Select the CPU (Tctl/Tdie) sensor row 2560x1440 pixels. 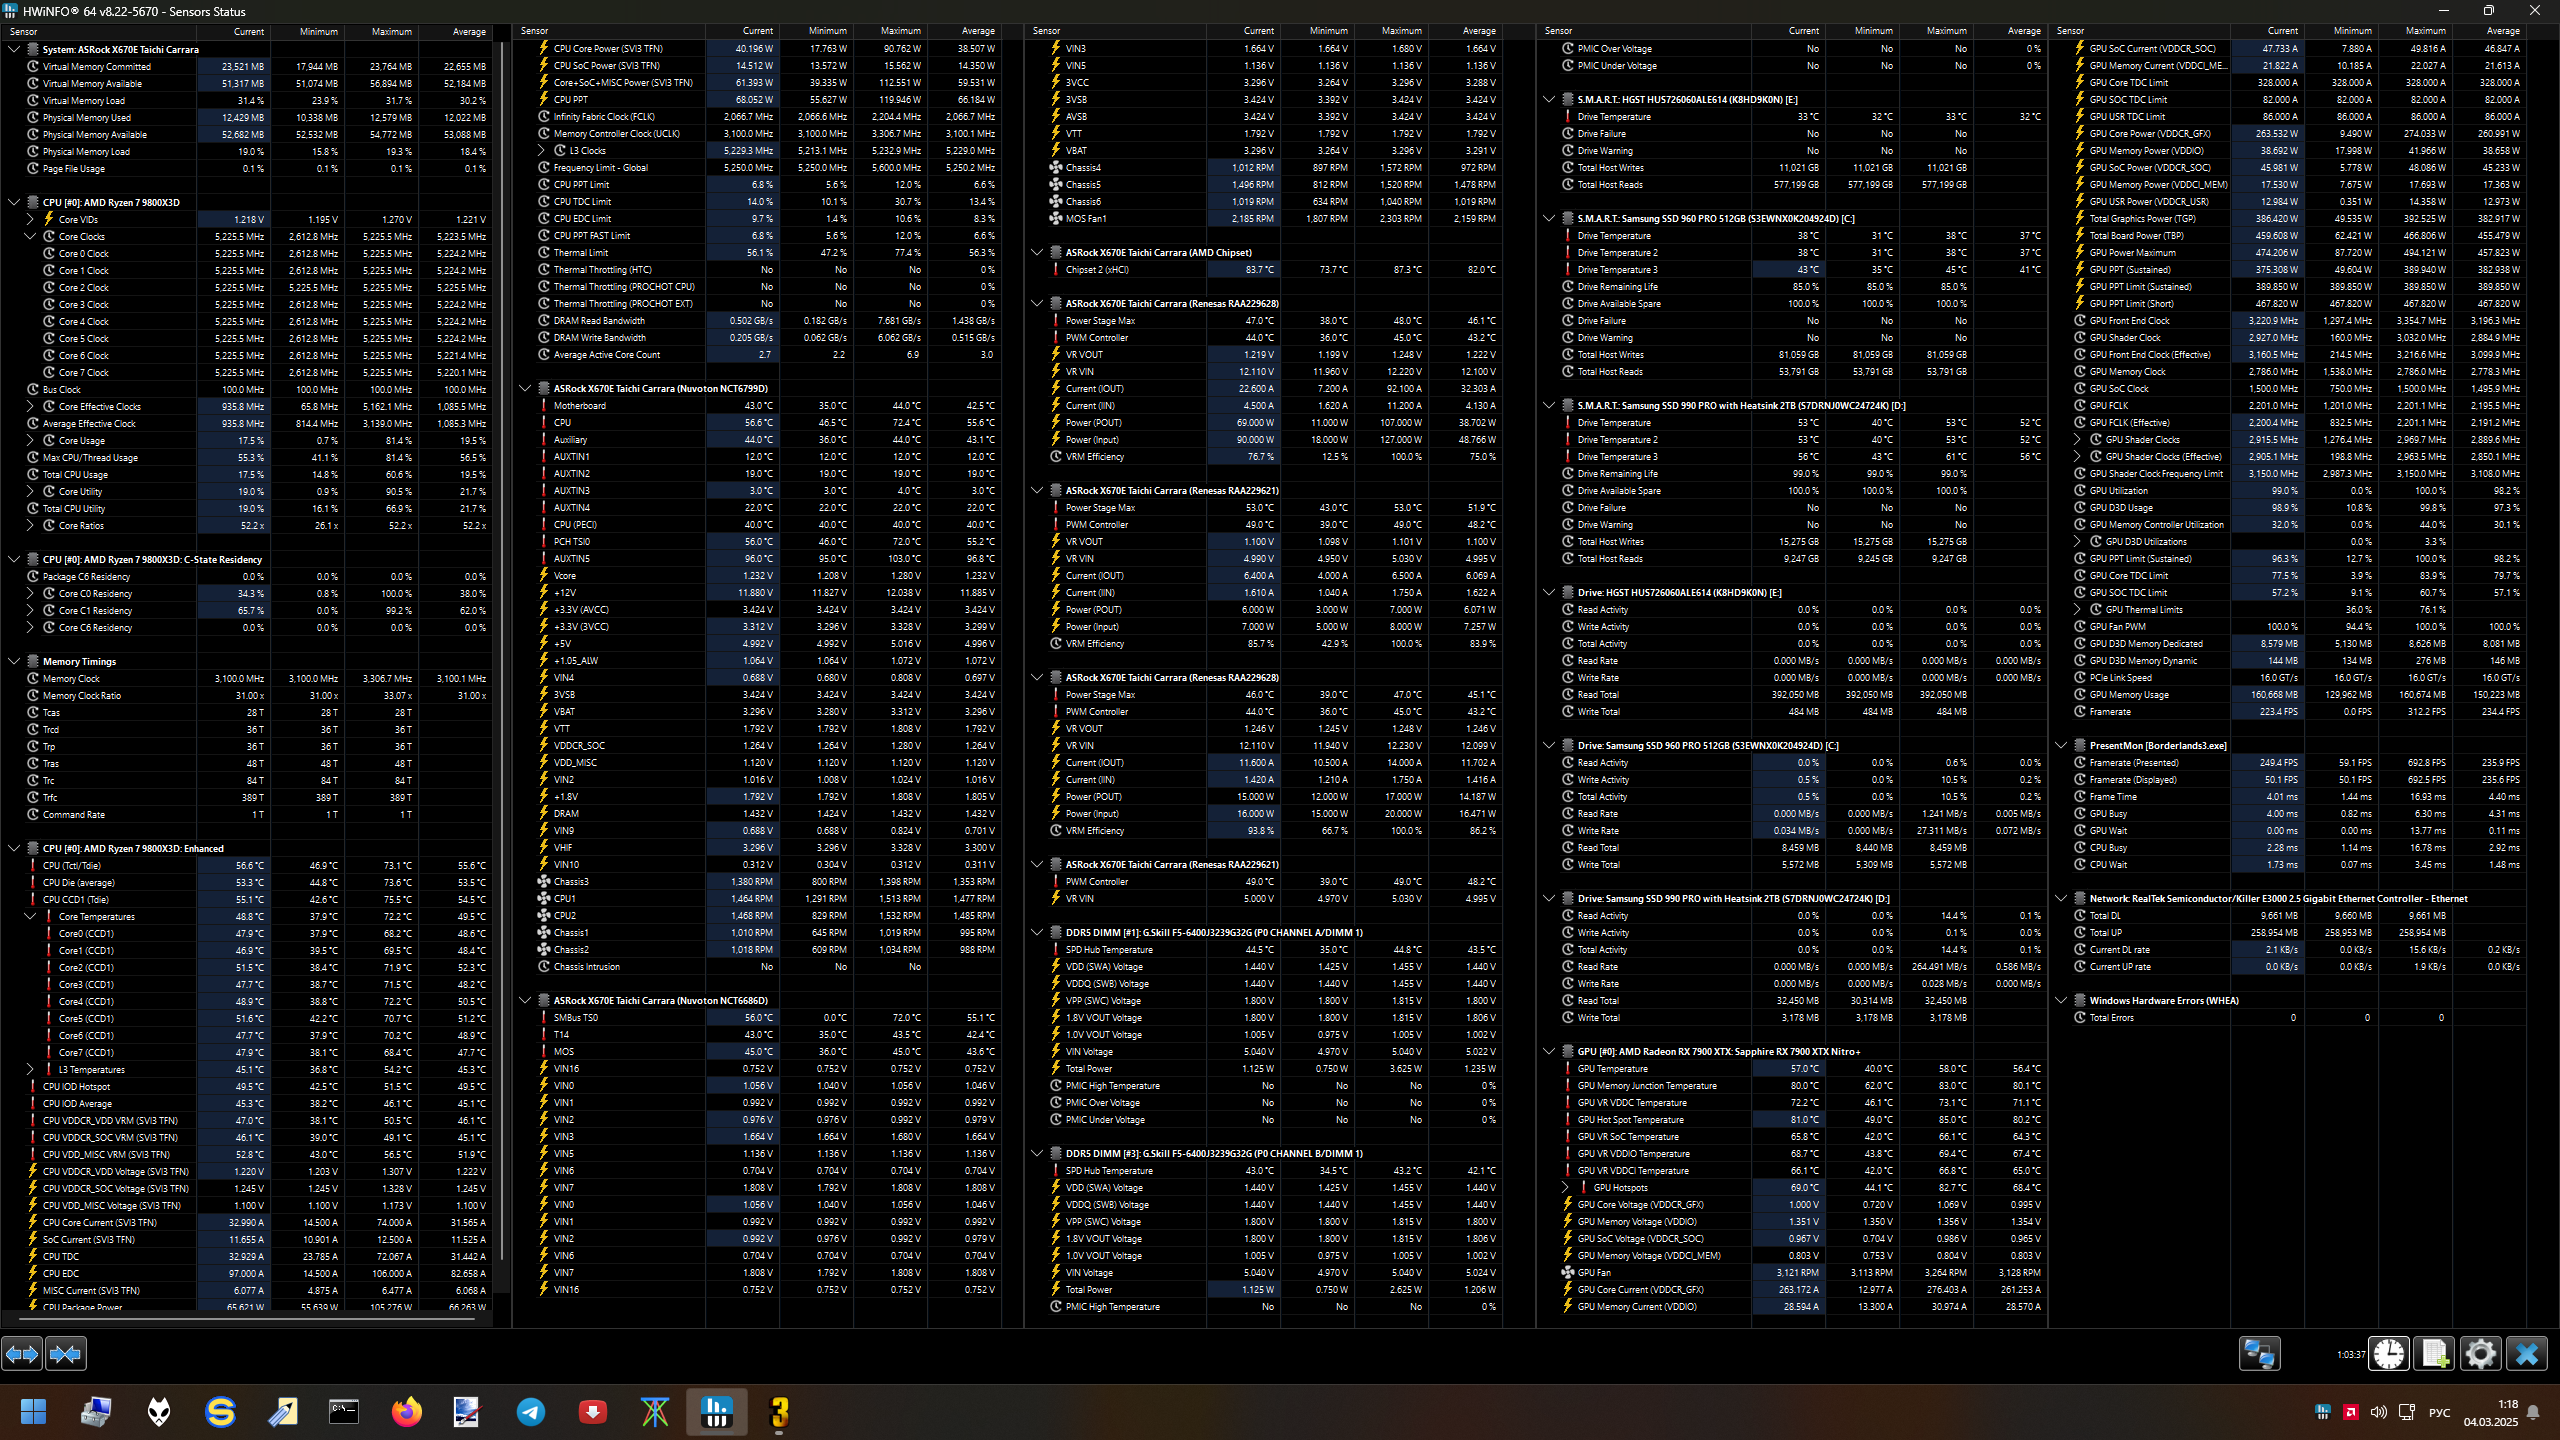click(72, 866)
